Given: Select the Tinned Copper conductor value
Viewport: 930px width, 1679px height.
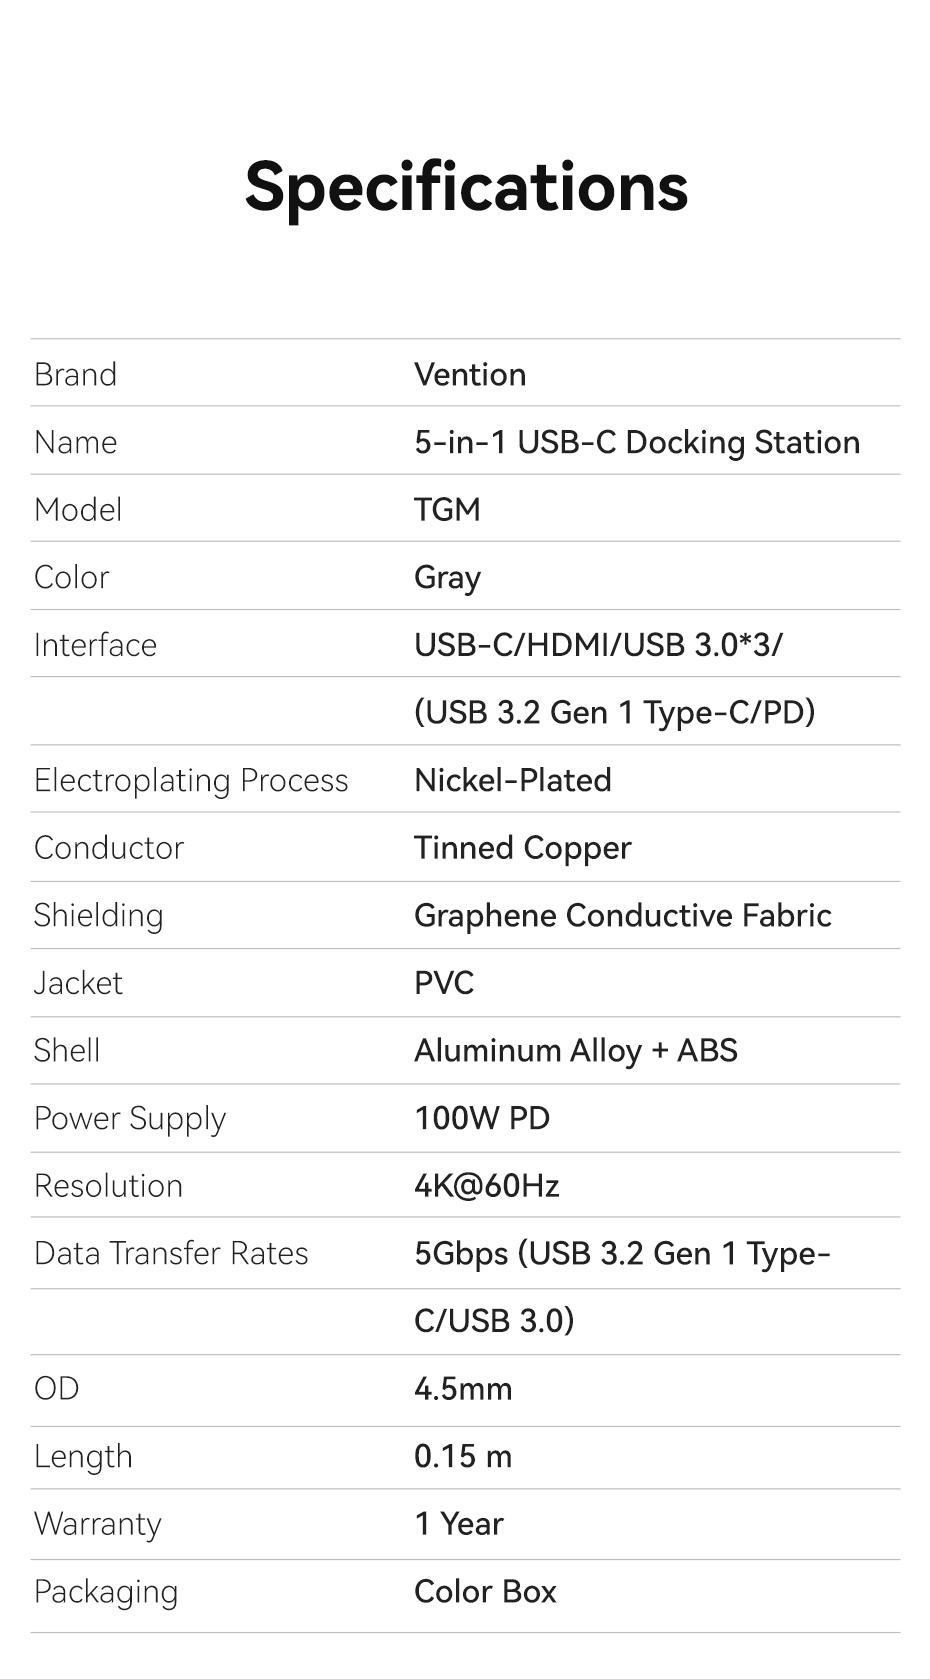Looking at the screenshot, I should point(522,848).
